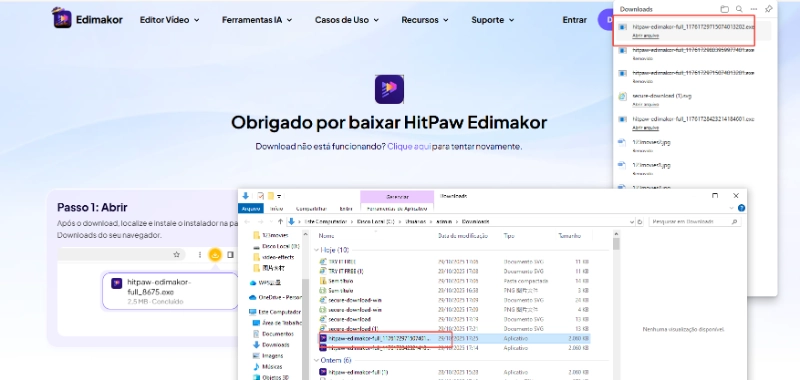
Task: Switch to the Início ribbon tab
Action: [276, 209]
